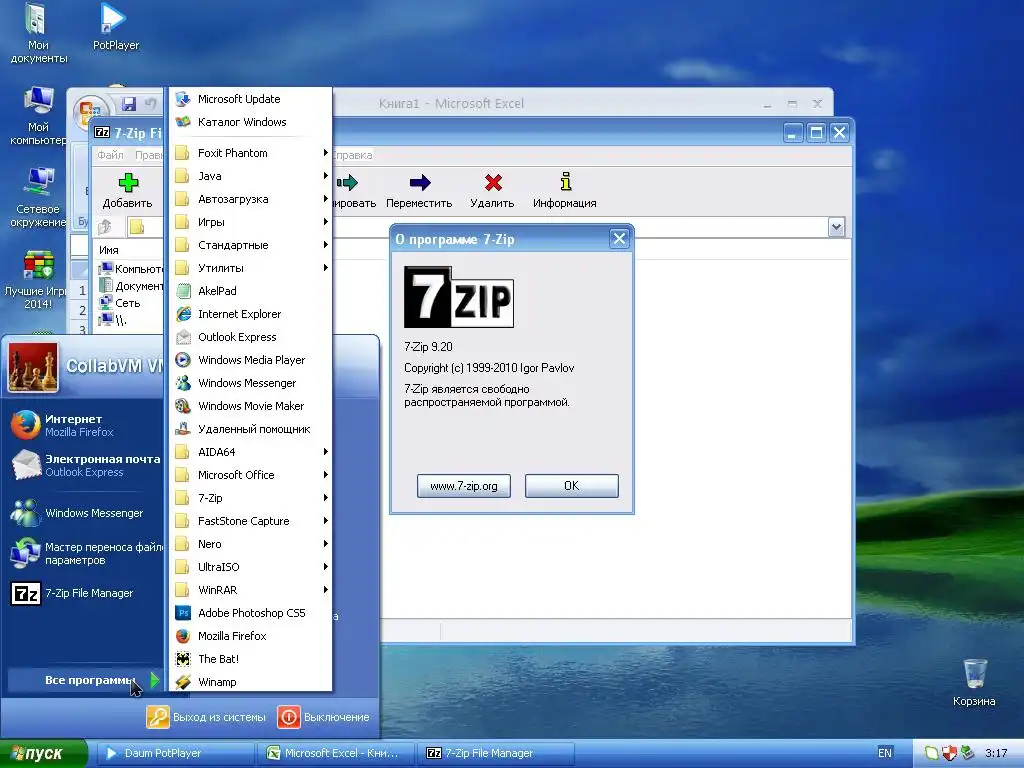
Task: Open Удаленный помощник
Action: [251, 429]
